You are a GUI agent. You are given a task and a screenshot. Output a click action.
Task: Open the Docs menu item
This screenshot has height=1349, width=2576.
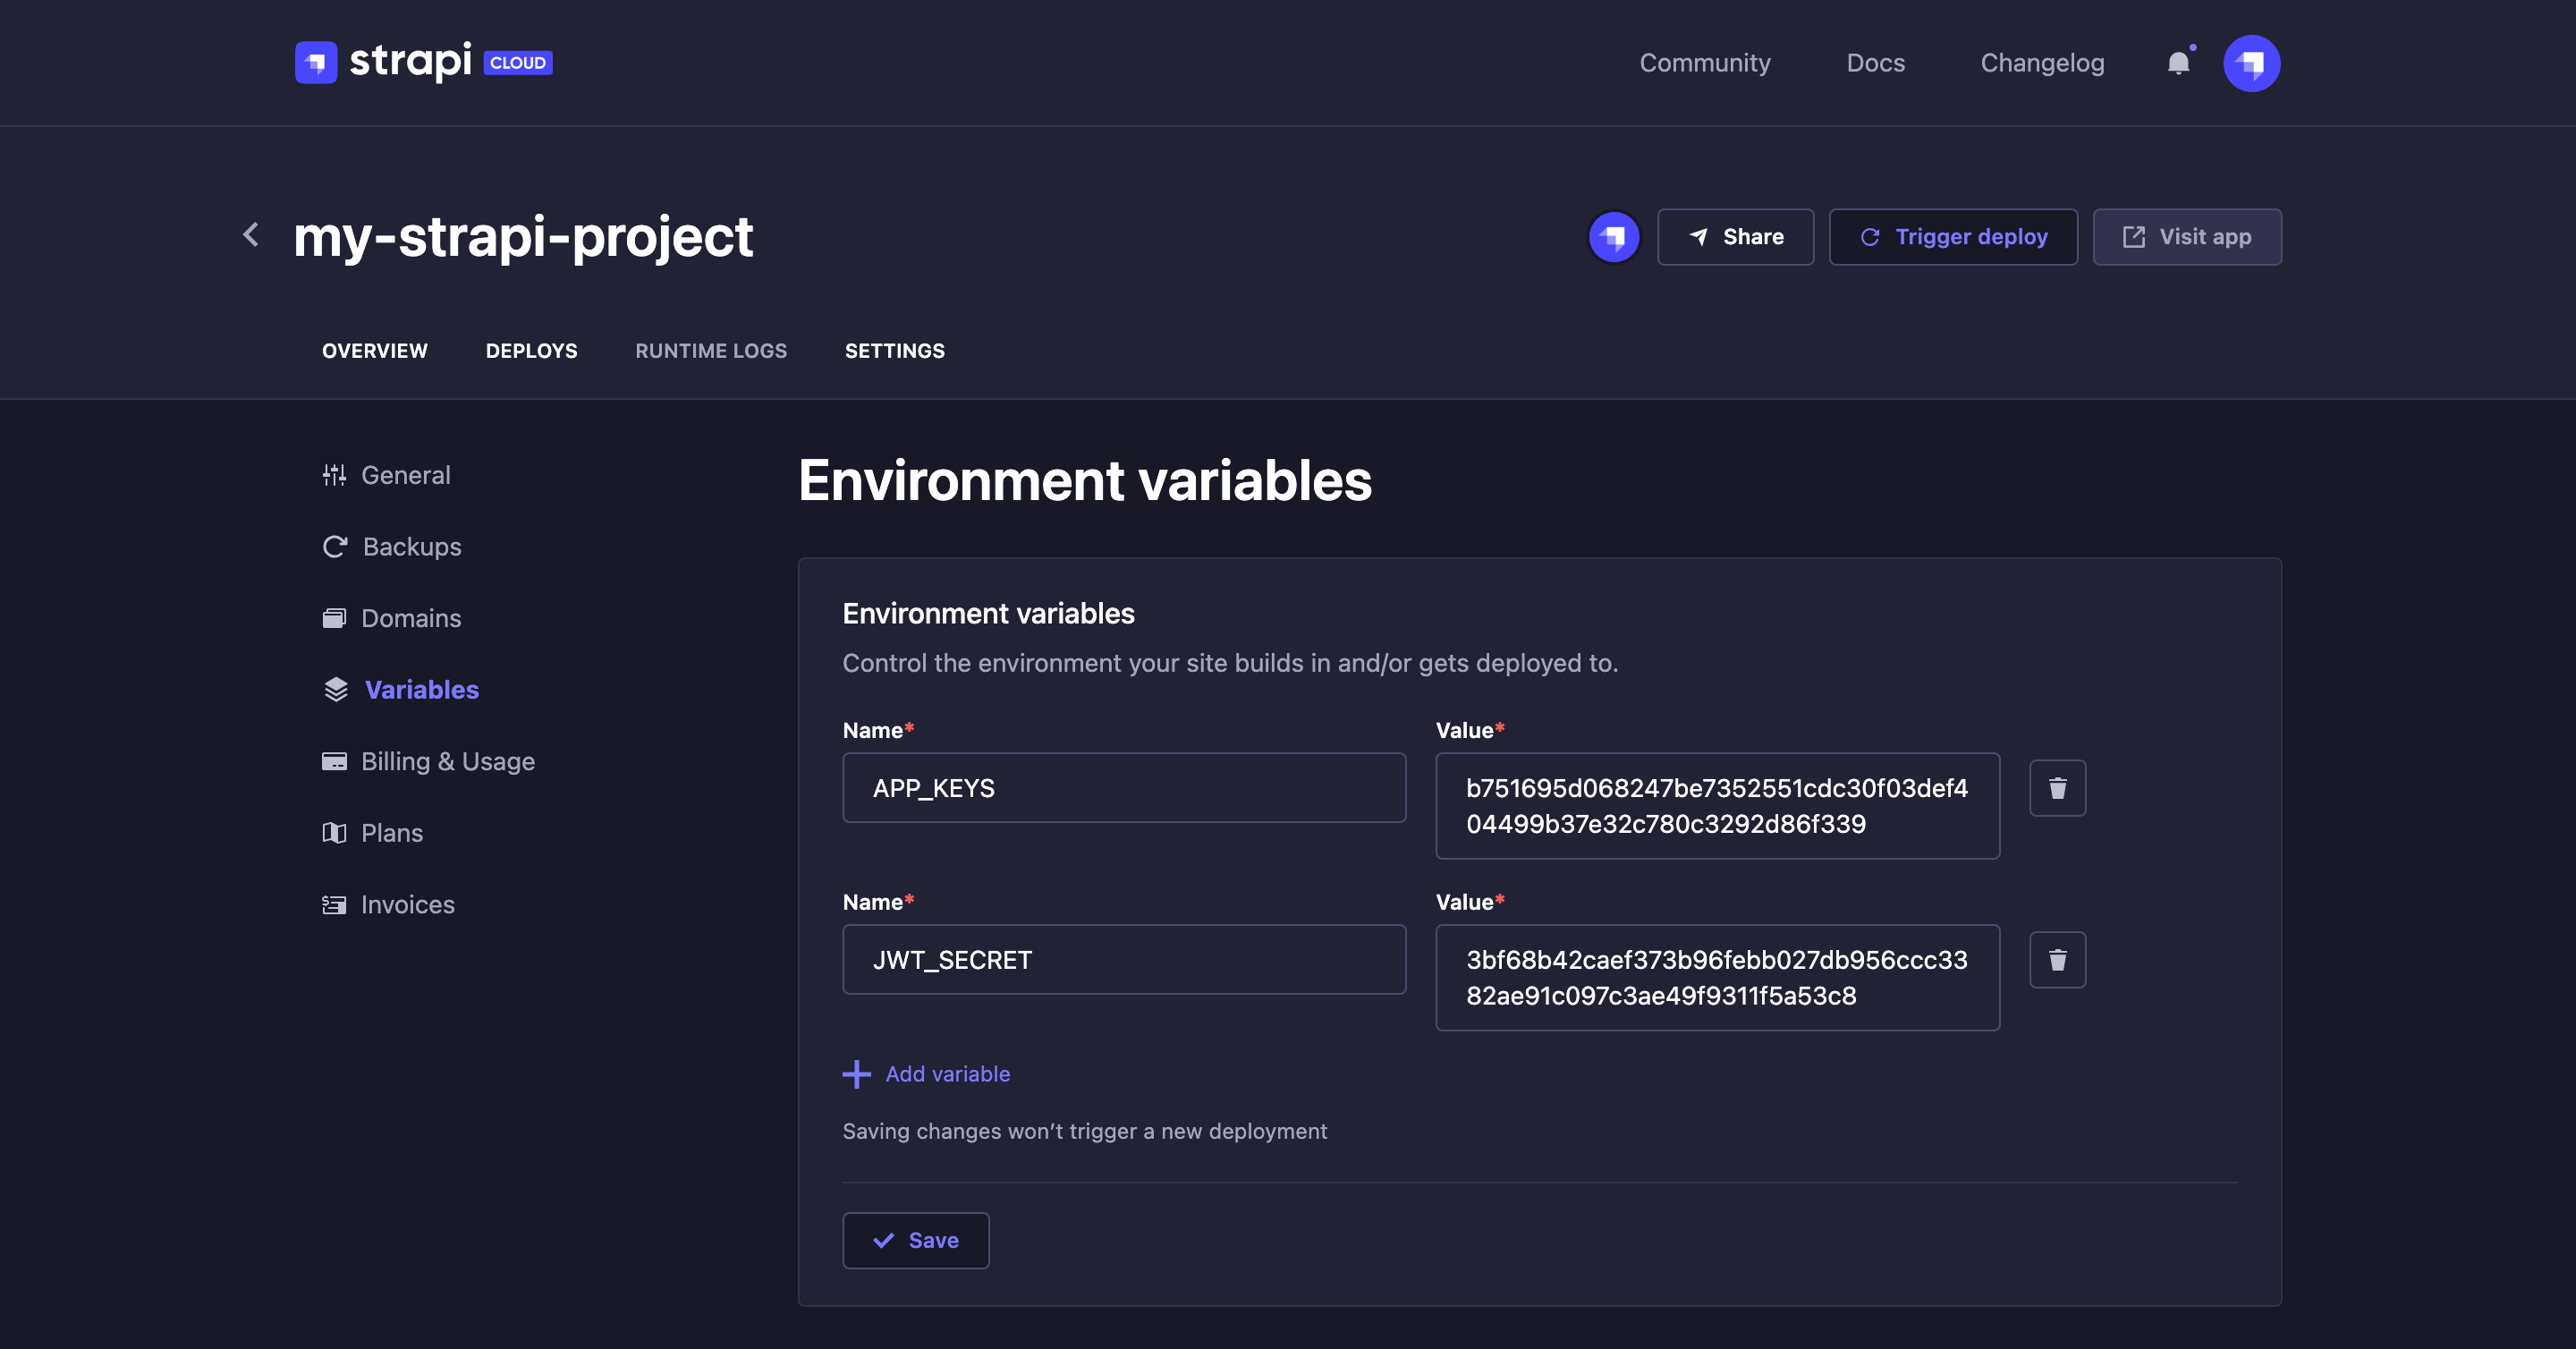pos(1875,62)
